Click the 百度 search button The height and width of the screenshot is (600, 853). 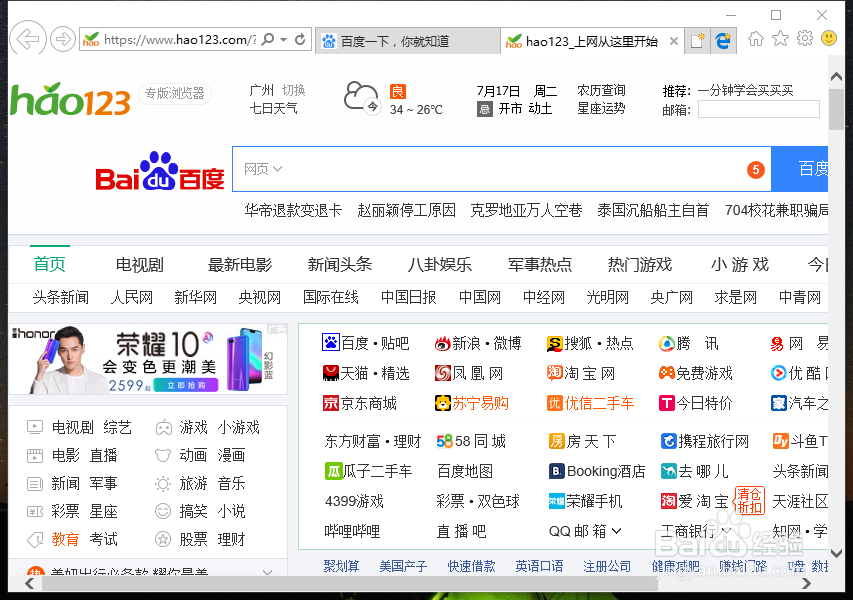[800, 169]
